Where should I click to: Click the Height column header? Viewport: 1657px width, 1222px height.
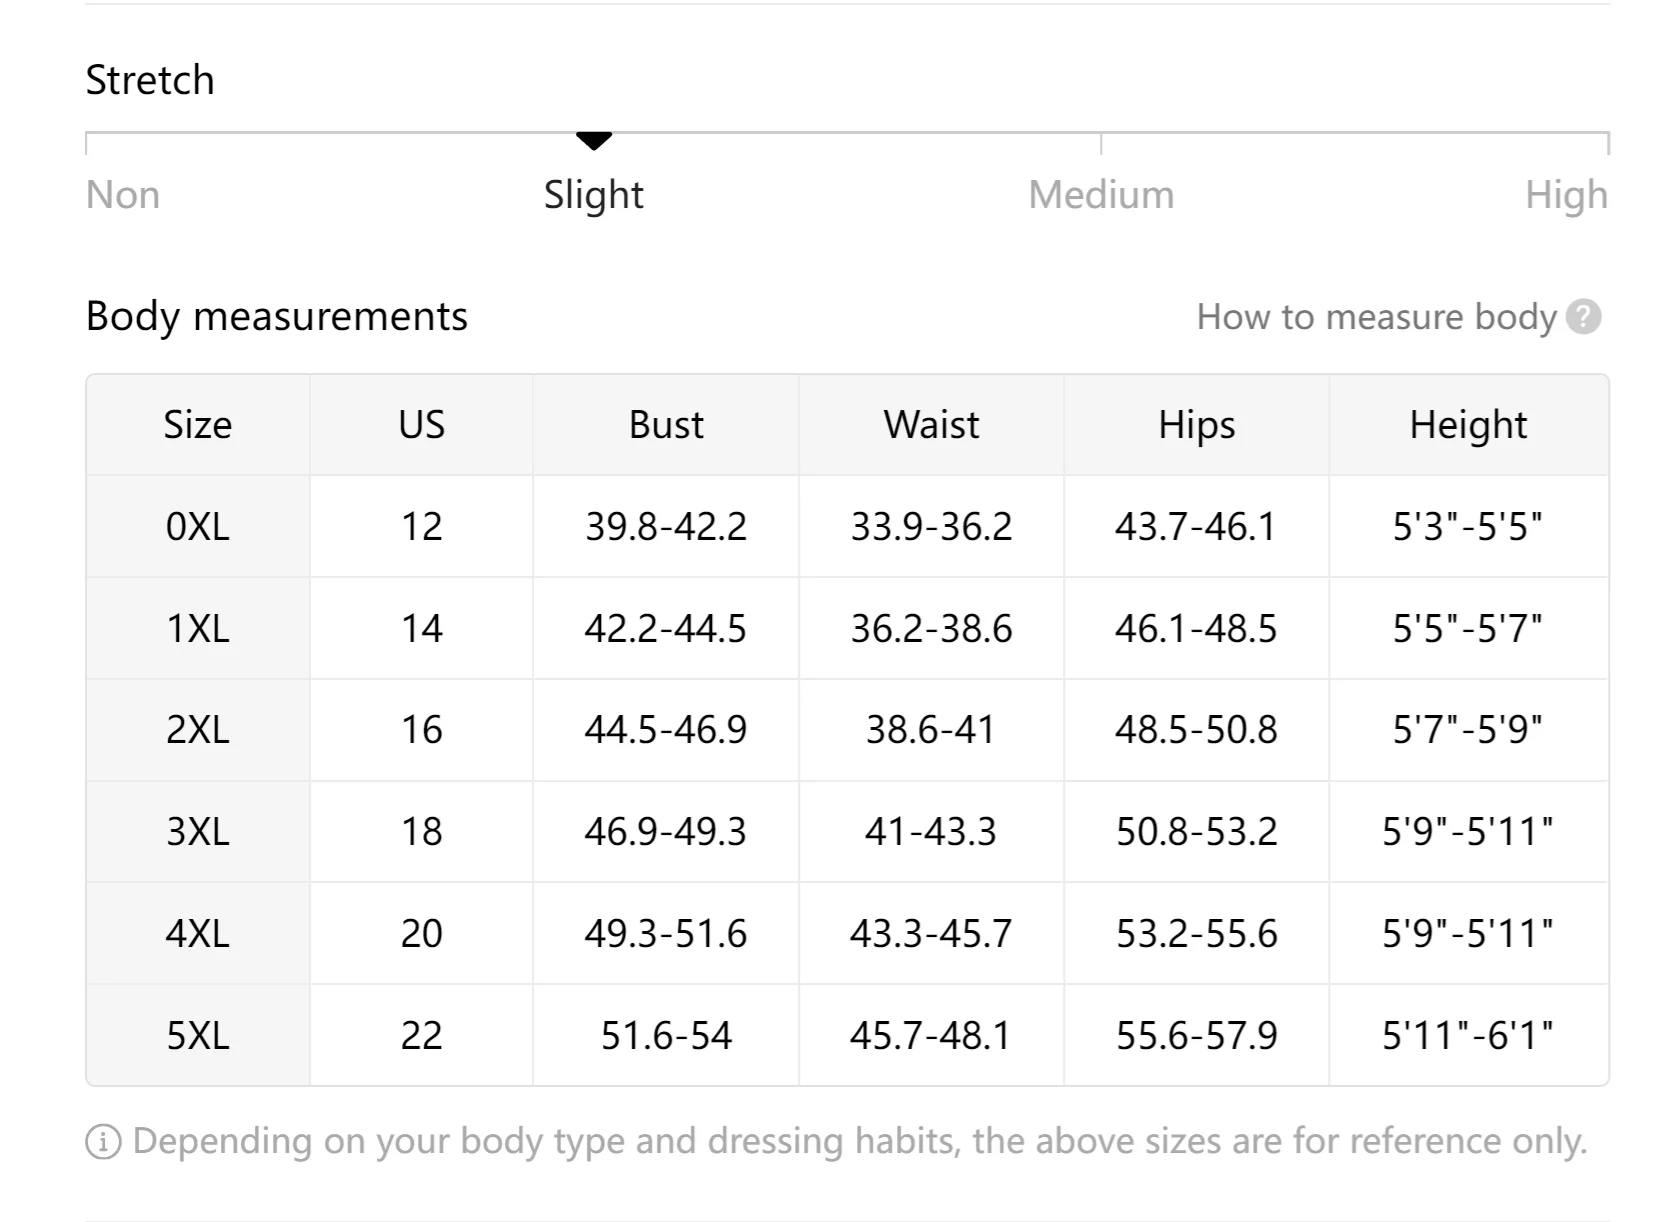[x=1468, y=425]
